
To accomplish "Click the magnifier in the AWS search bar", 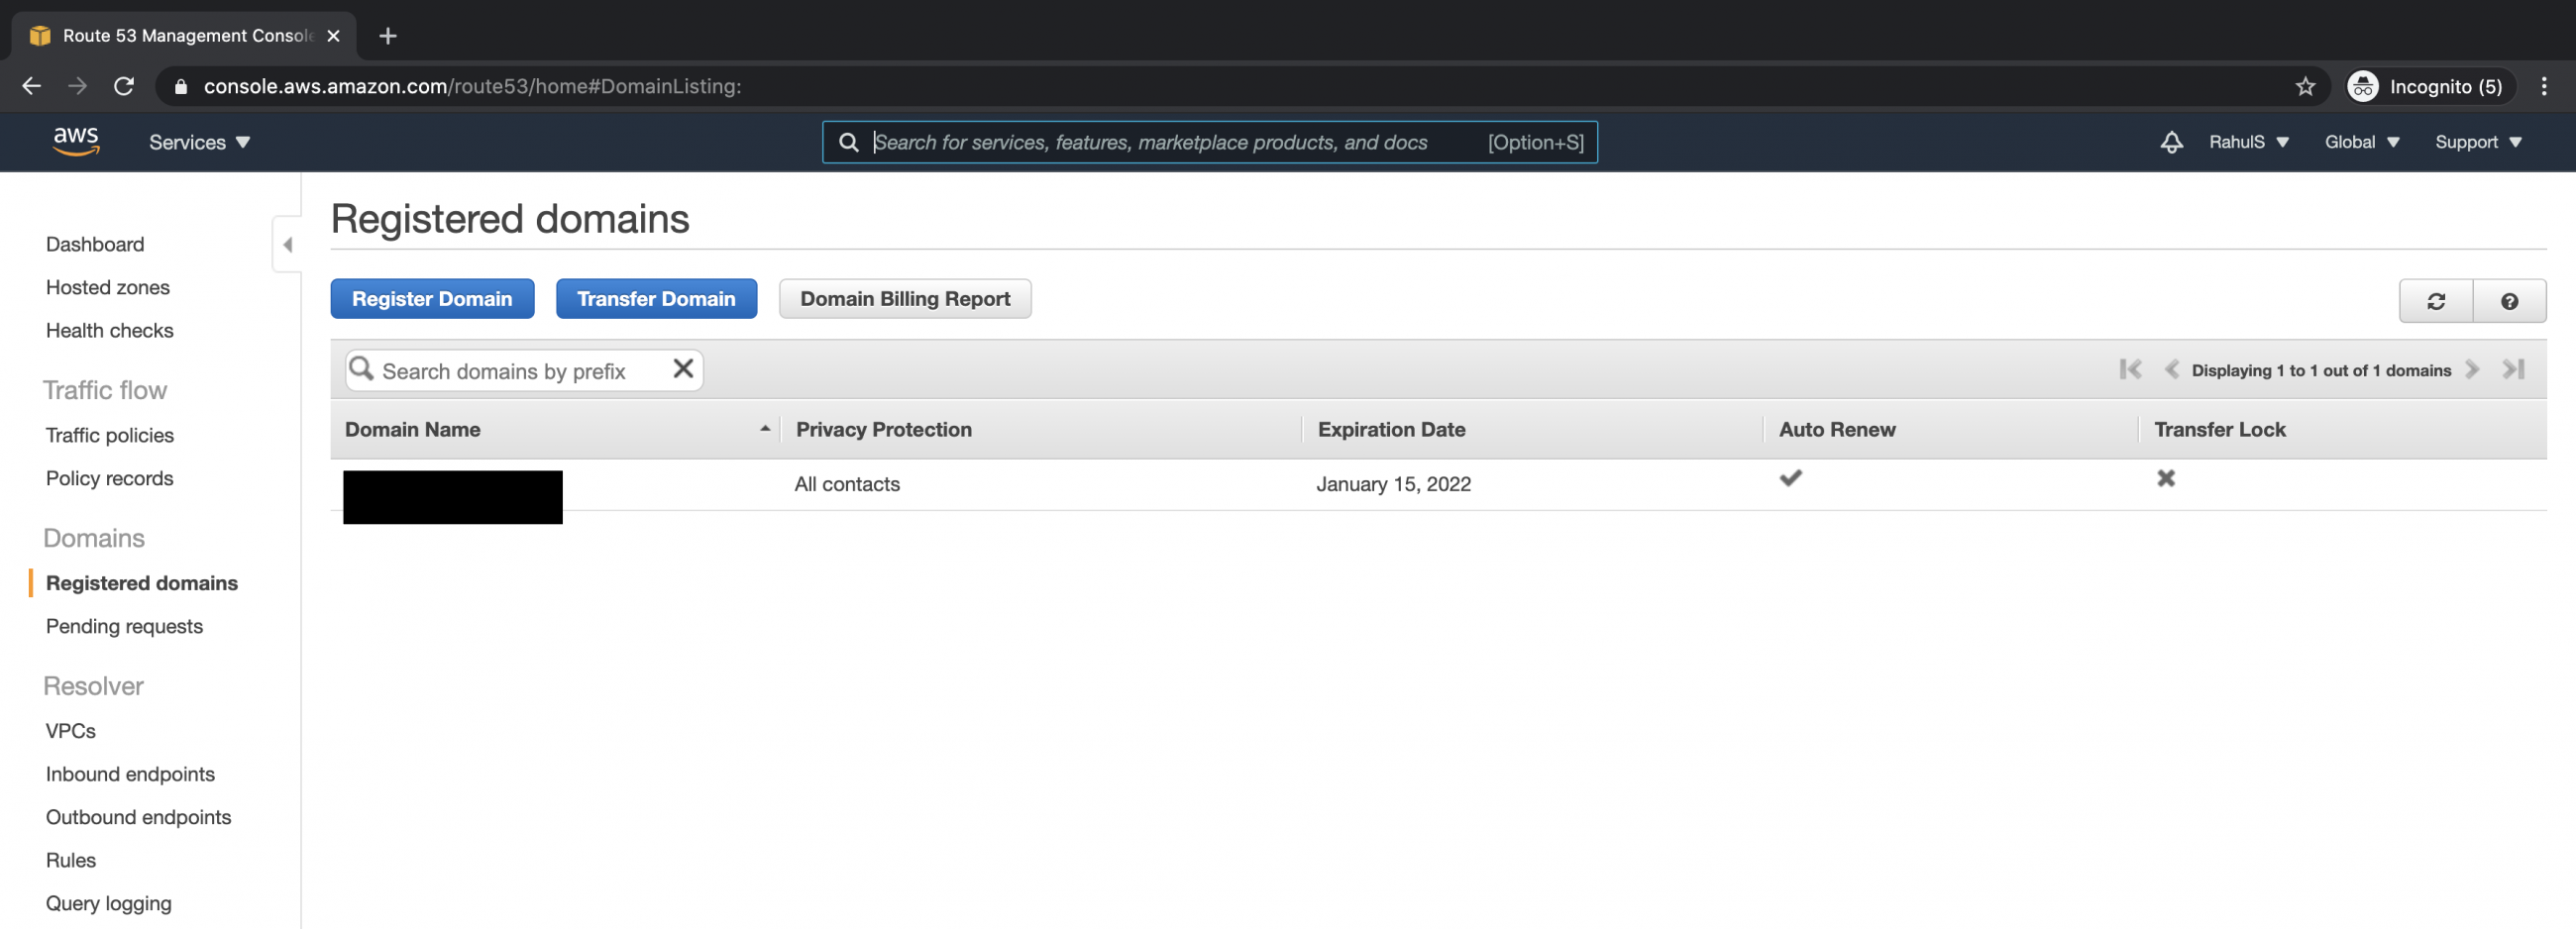I will coord(849,142).
